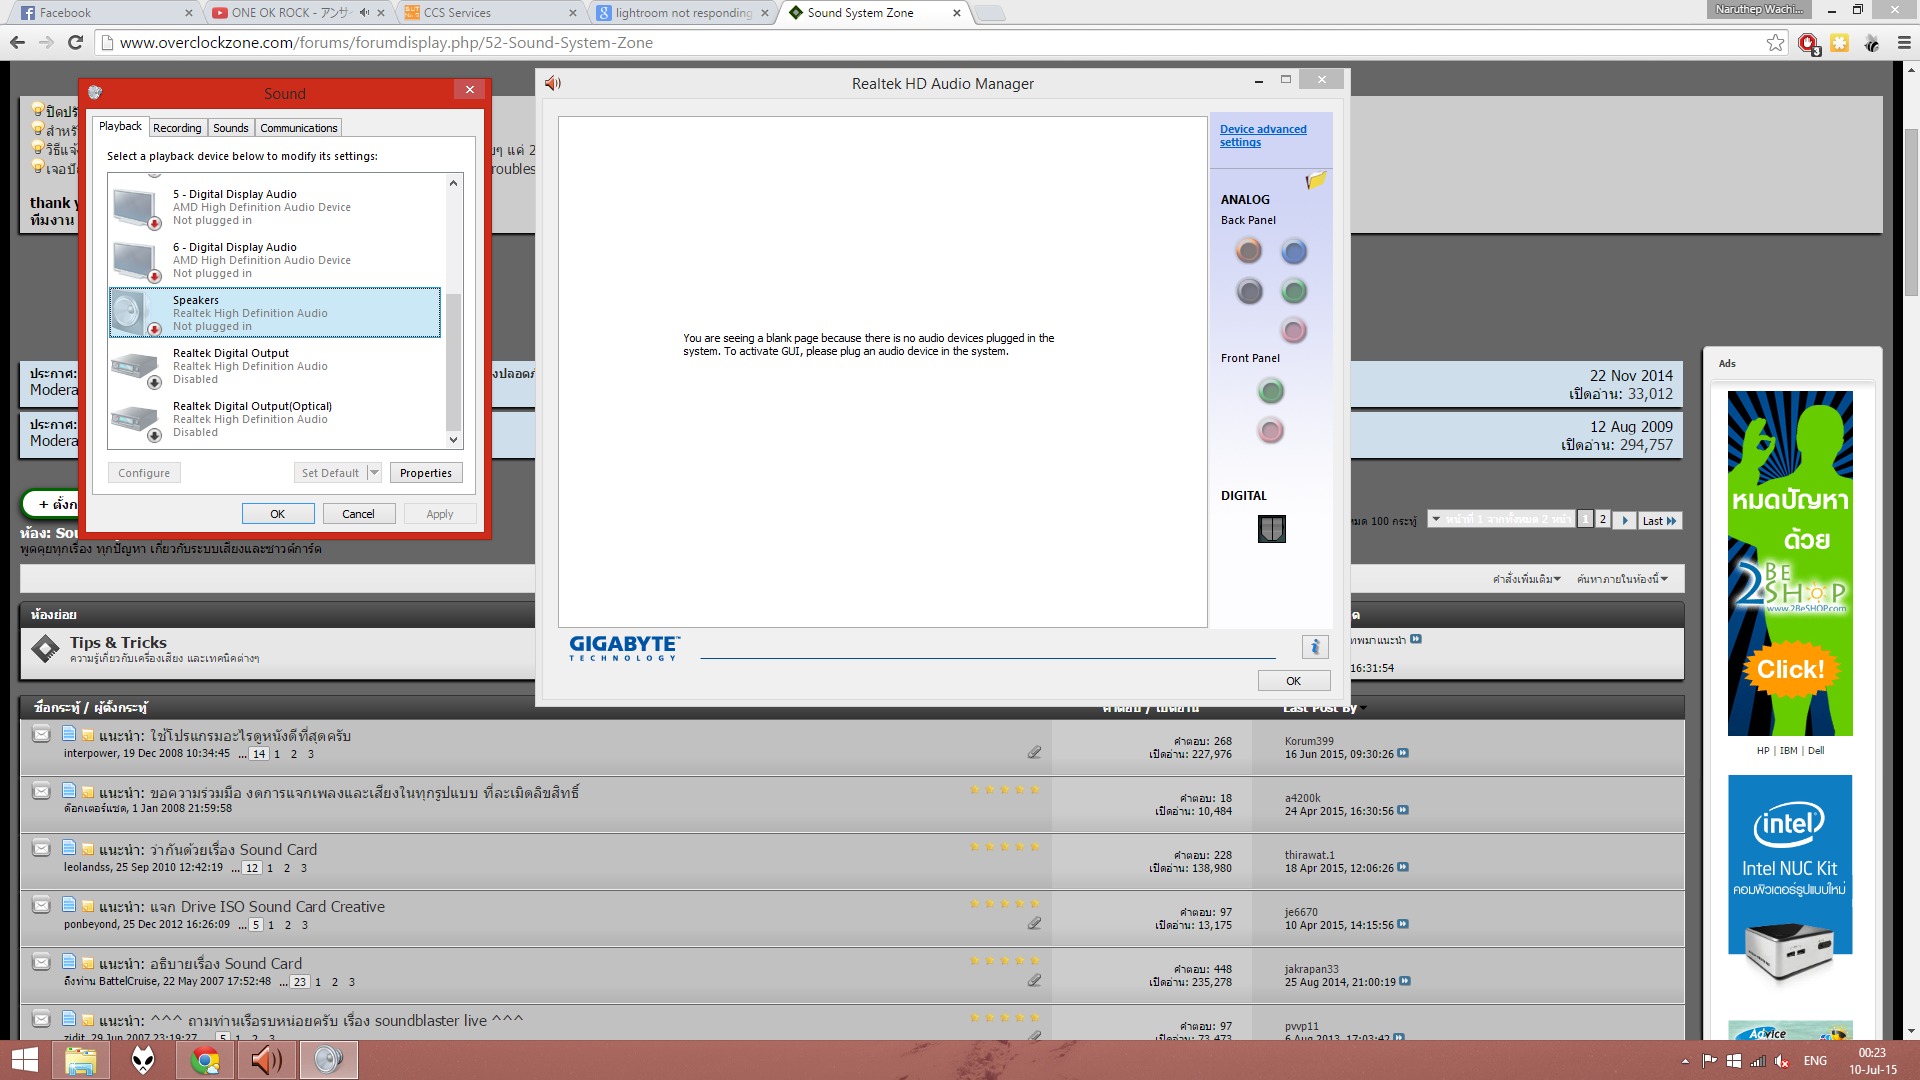Open the Realtek speaker icon in taskbar
The width and height of the screenshot is (1920, 1080).
click(x=266, y=1060)
